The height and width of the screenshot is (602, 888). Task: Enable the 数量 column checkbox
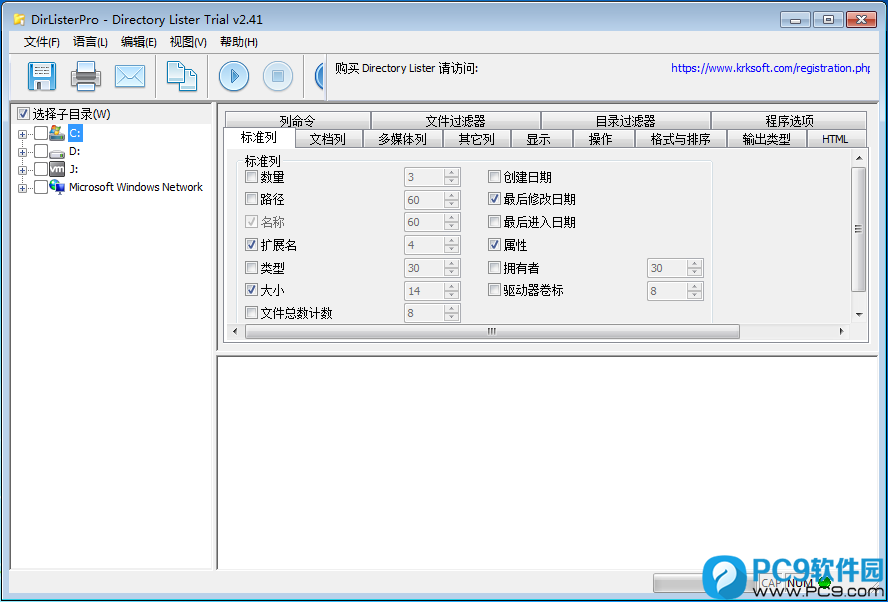coord(251,177)
